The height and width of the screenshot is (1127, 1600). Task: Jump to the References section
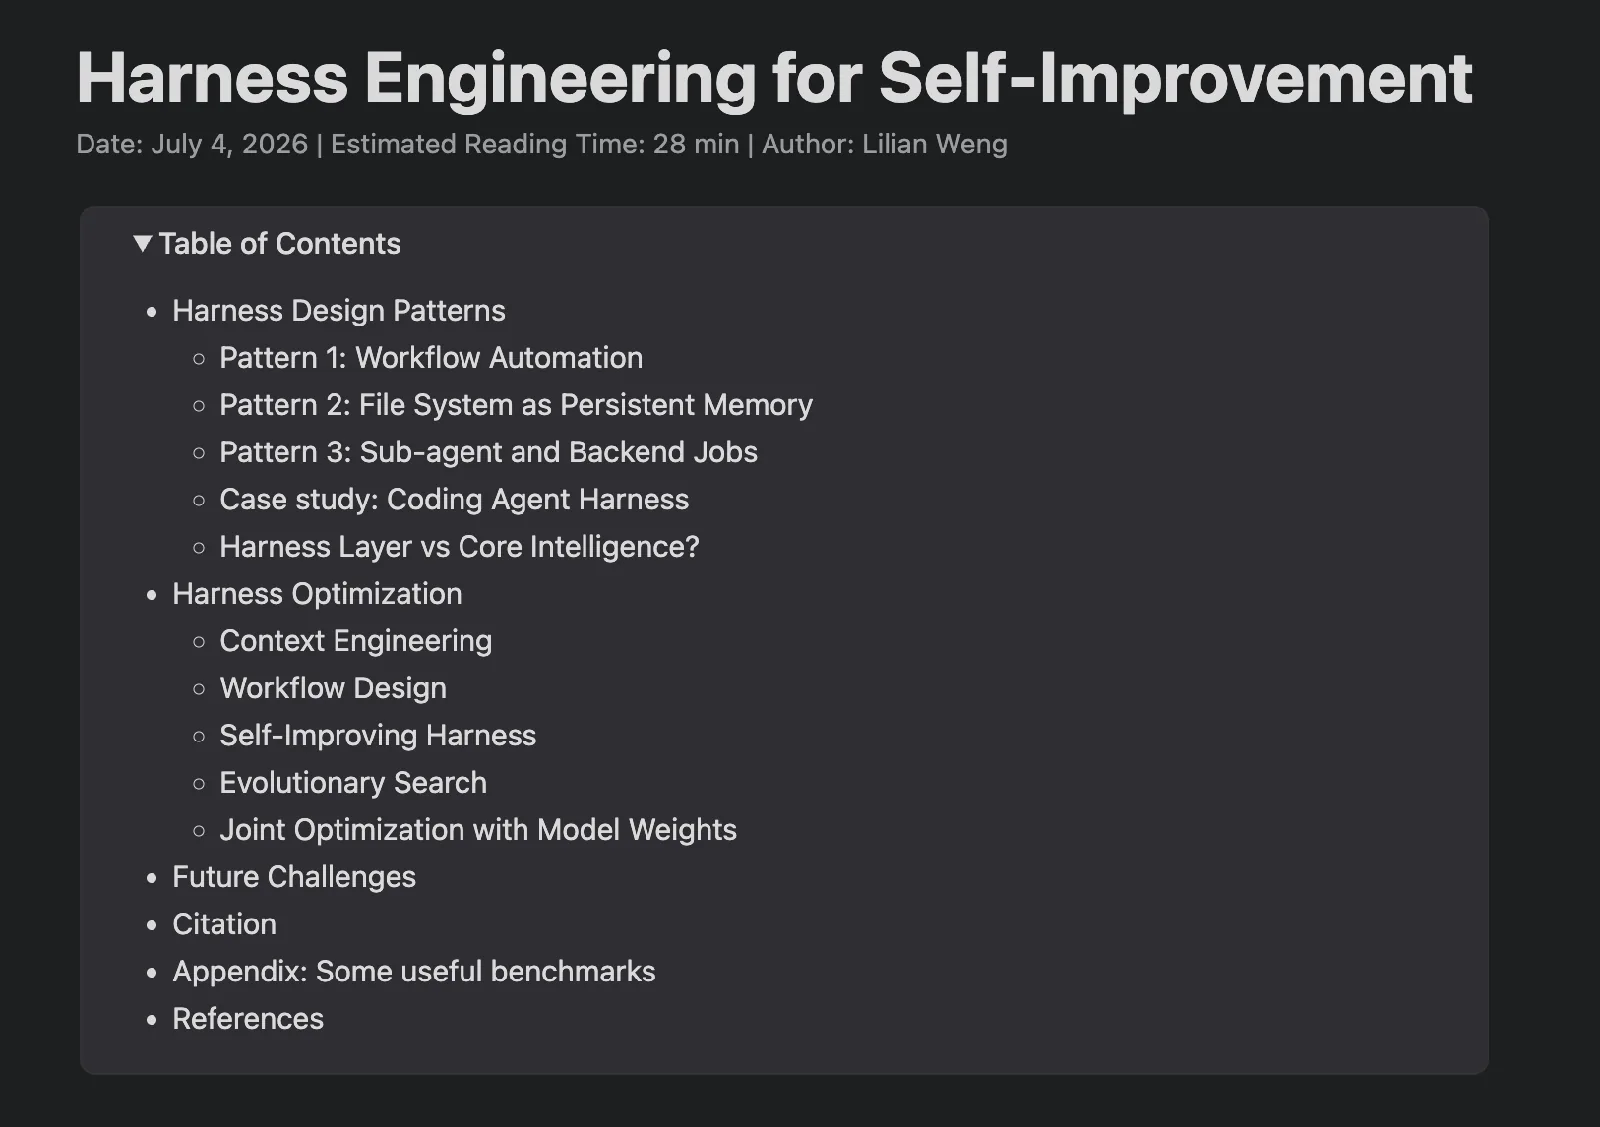tap(248, 1019)
